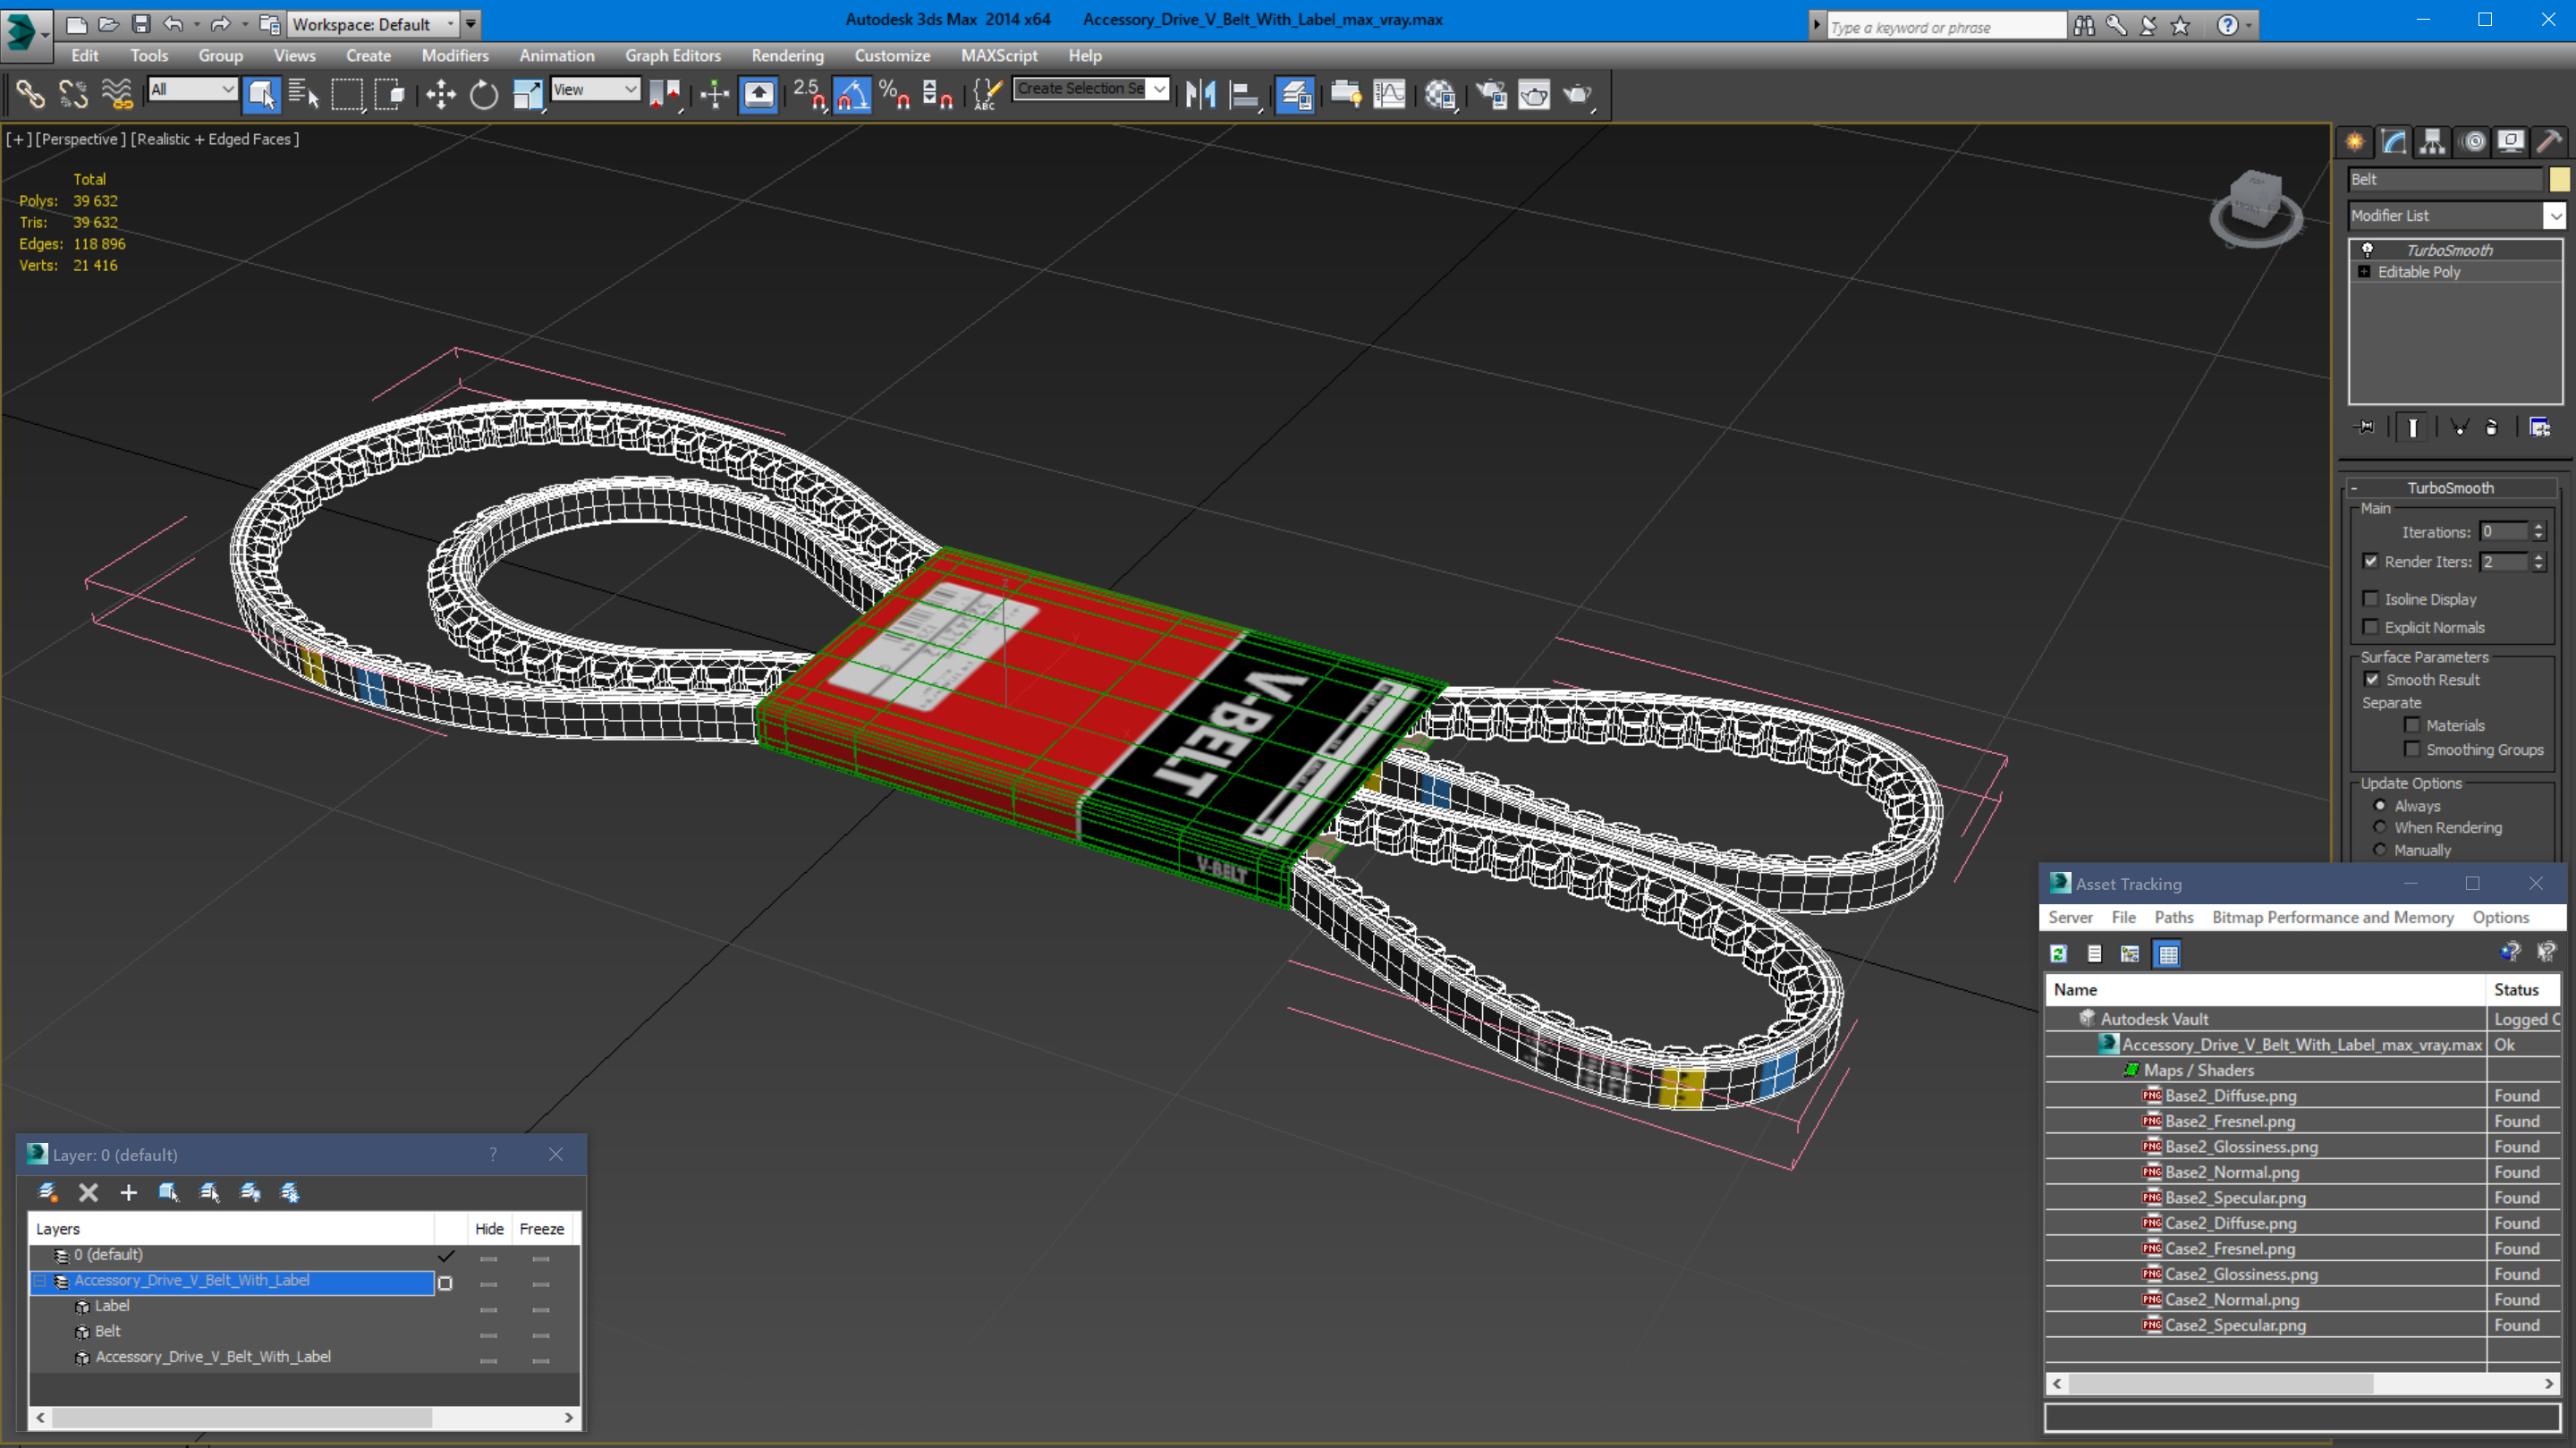Open the Material Editor icon
Screen dimensions: 2576x1448
click(1440, 94)
